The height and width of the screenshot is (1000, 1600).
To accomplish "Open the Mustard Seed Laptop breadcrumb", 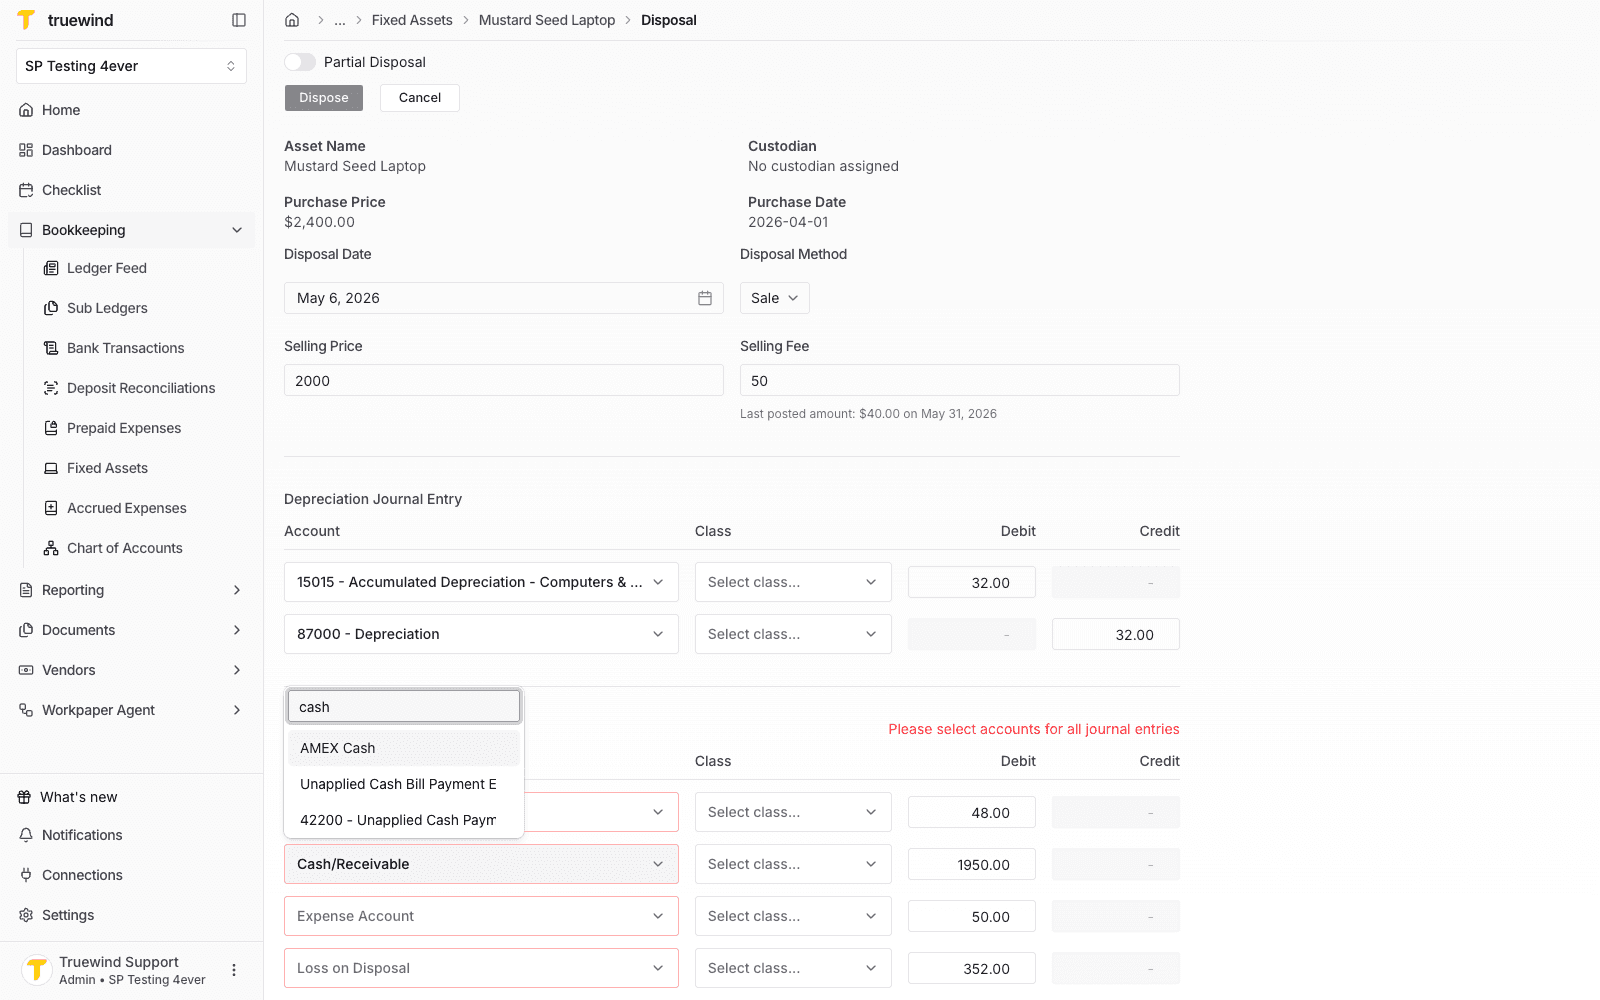I will [547, 20].
